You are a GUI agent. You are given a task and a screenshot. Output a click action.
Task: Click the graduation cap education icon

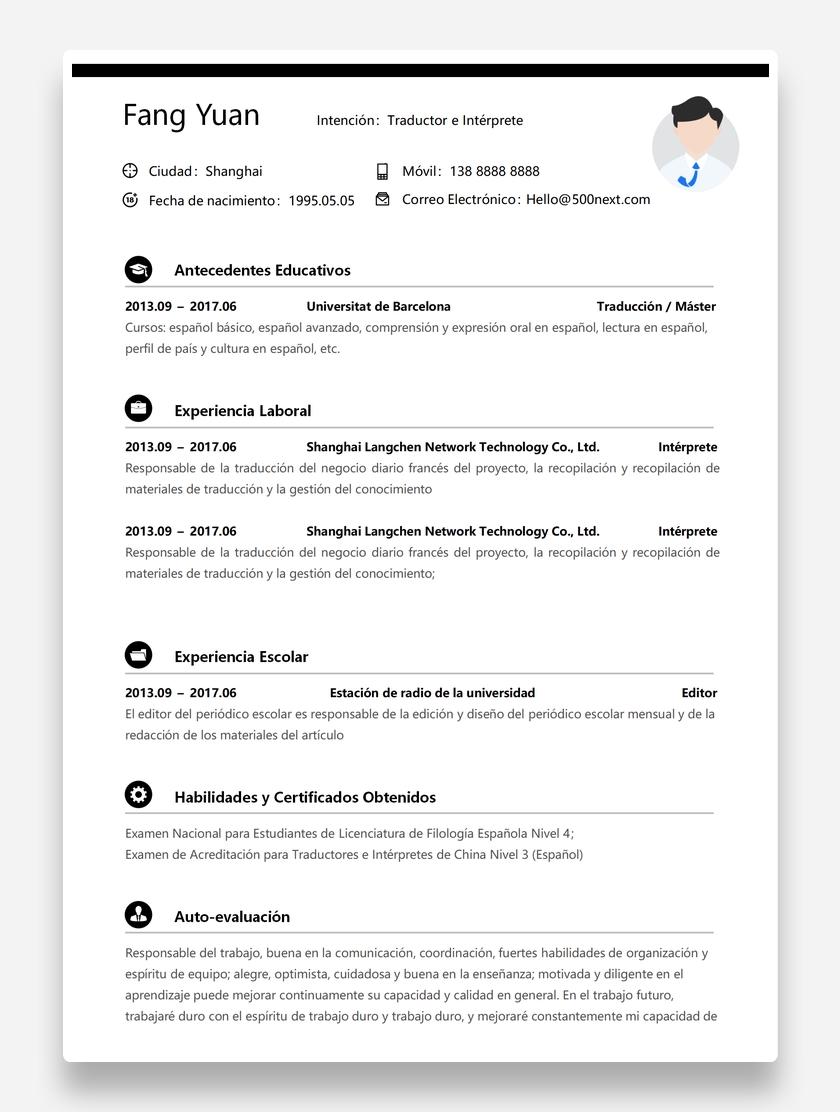(x=138, y=269)
